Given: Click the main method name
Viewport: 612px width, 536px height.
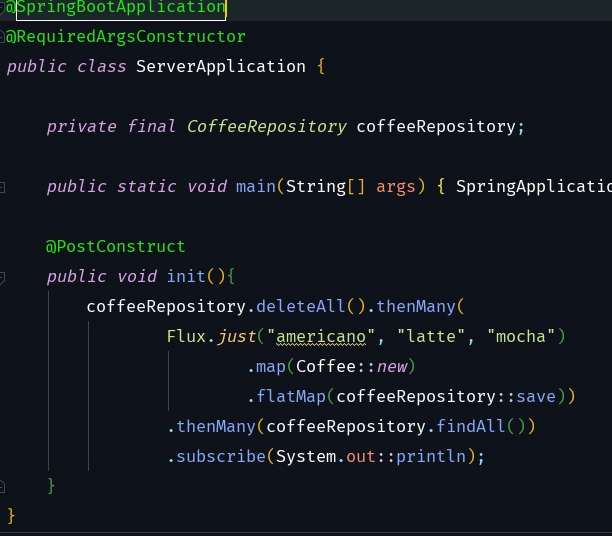Looking at the screenshot, I should click(256, 187).
